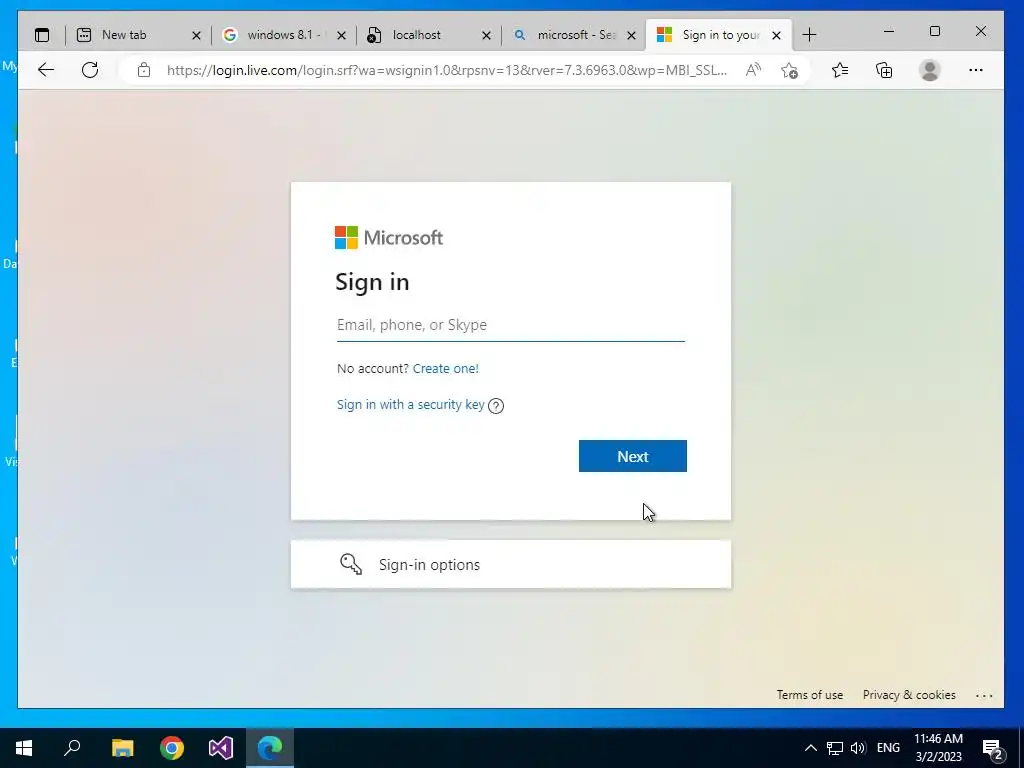Screen dimensions: 1024x768
Task: Open the Windows Start menu
Action: 24,748
